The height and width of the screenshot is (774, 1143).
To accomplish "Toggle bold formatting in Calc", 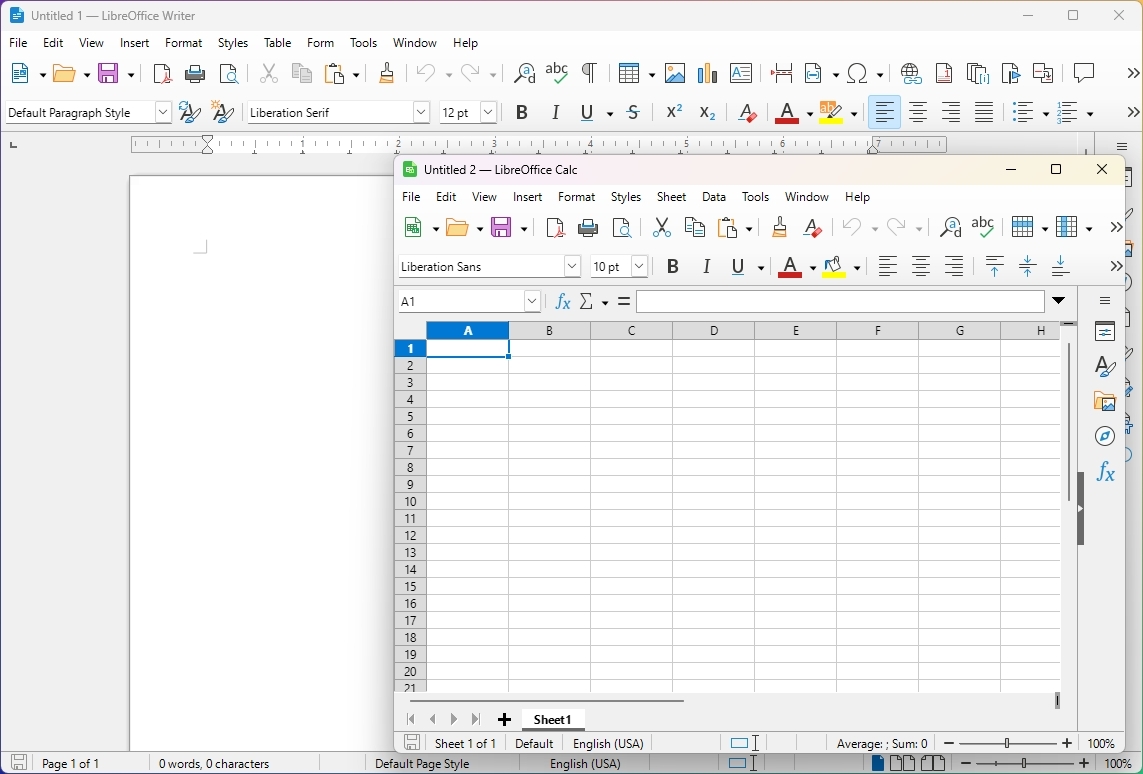I will [x=672, y=267].
